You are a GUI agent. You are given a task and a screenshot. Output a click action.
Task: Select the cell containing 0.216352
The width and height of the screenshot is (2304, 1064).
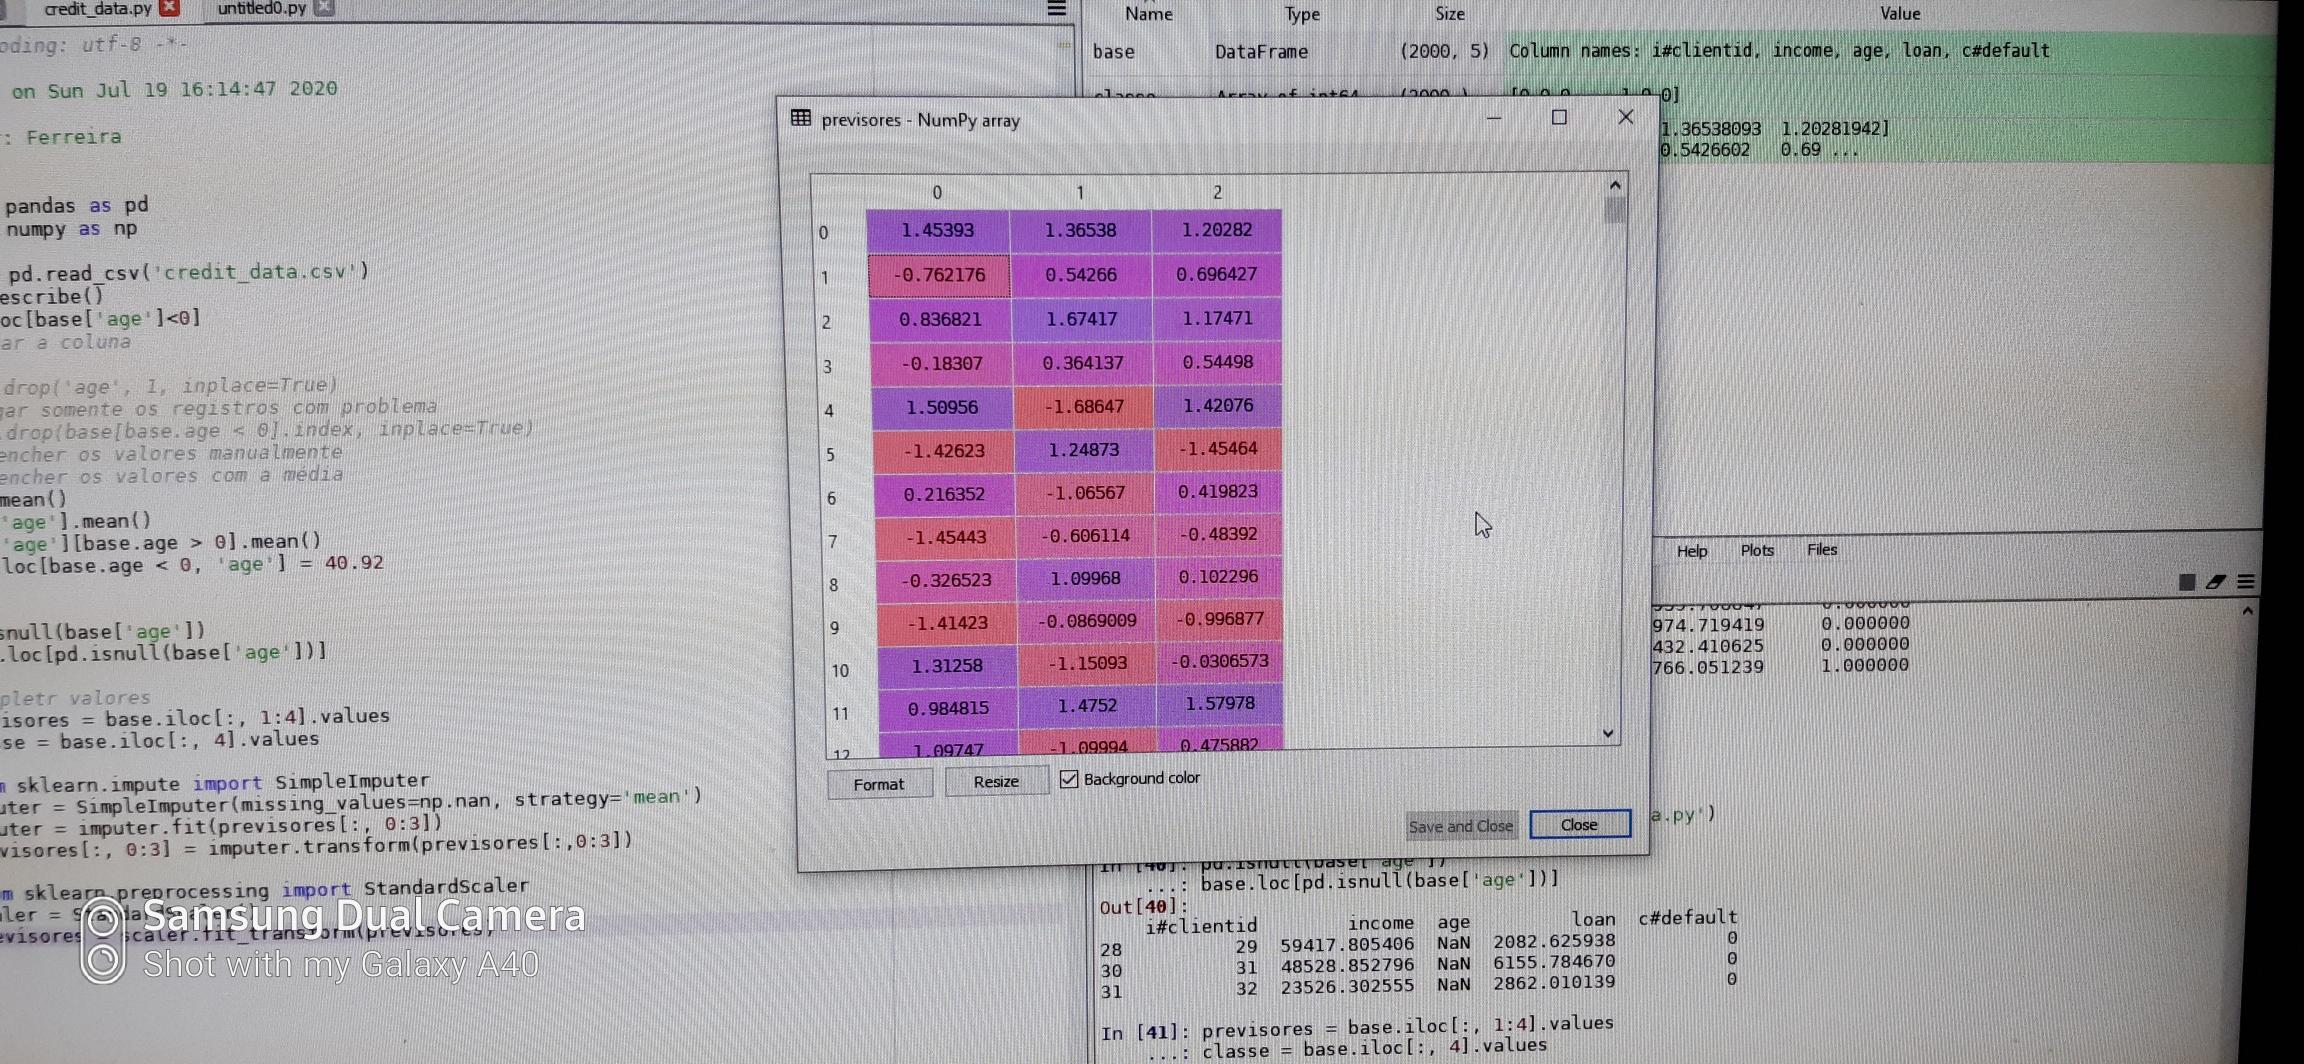coord(945,495)
